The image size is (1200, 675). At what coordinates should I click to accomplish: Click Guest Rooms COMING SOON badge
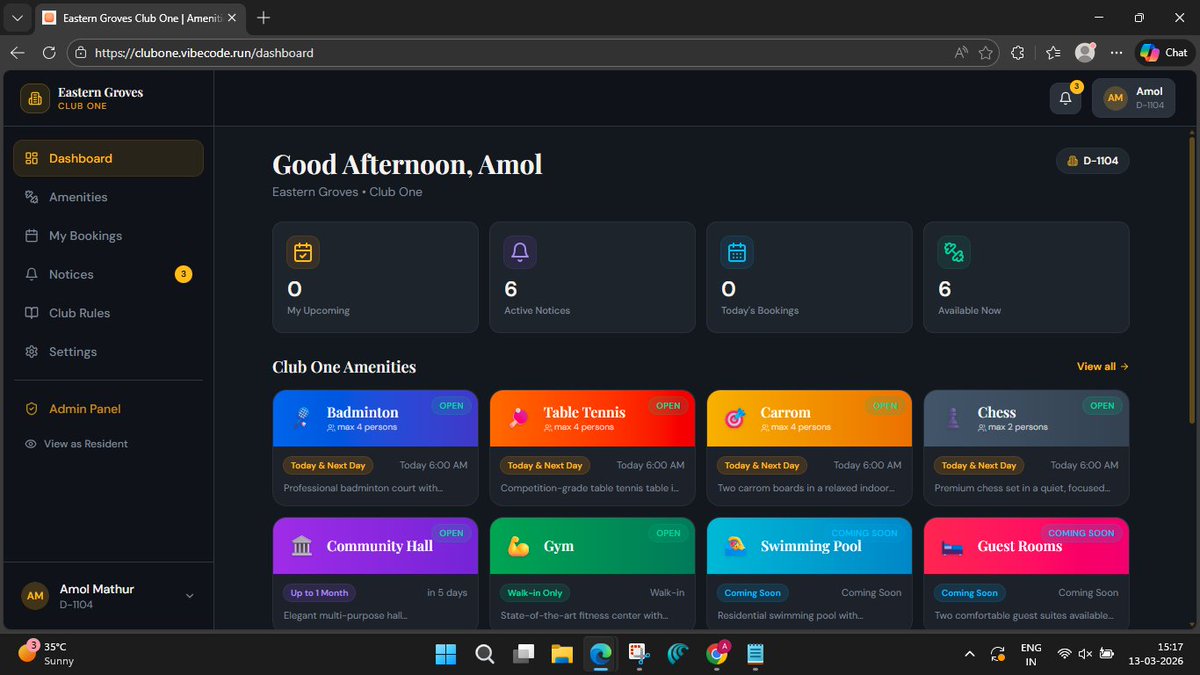pos(1081,533)
